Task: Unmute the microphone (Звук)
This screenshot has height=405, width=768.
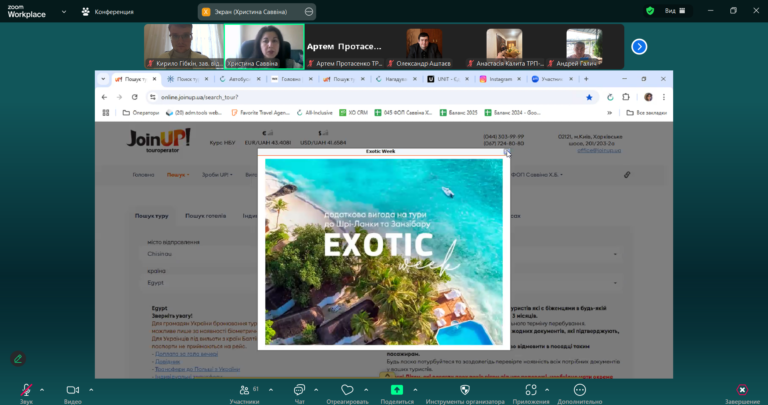Action: click(26, 390)
